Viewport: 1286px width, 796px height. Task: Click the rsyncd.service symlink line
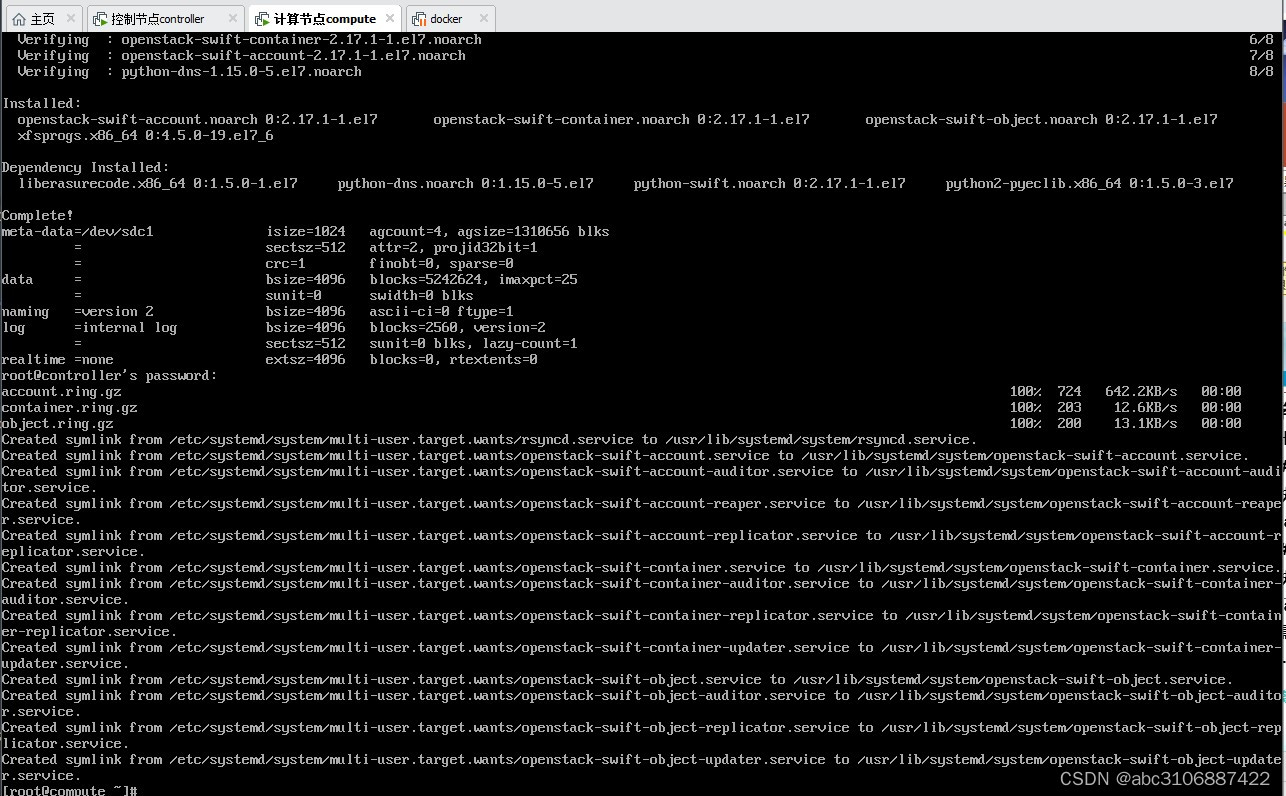tap(489, 440)
